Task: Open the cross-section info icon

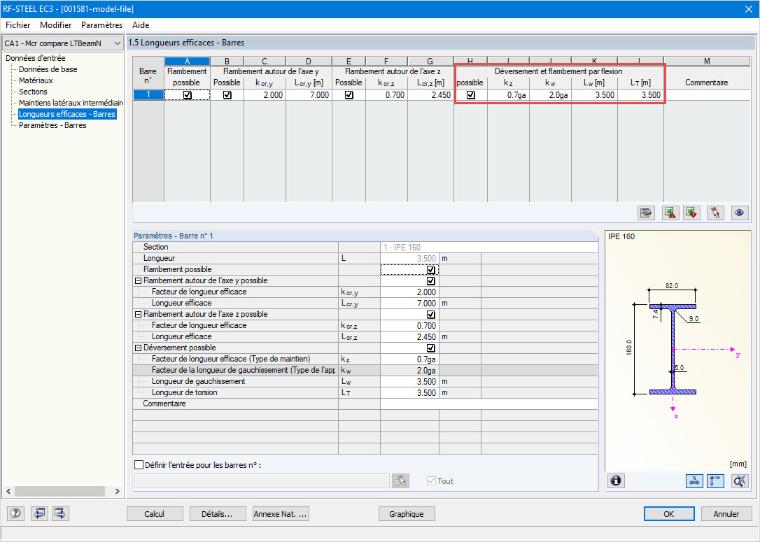Action: tap(616, 480)
